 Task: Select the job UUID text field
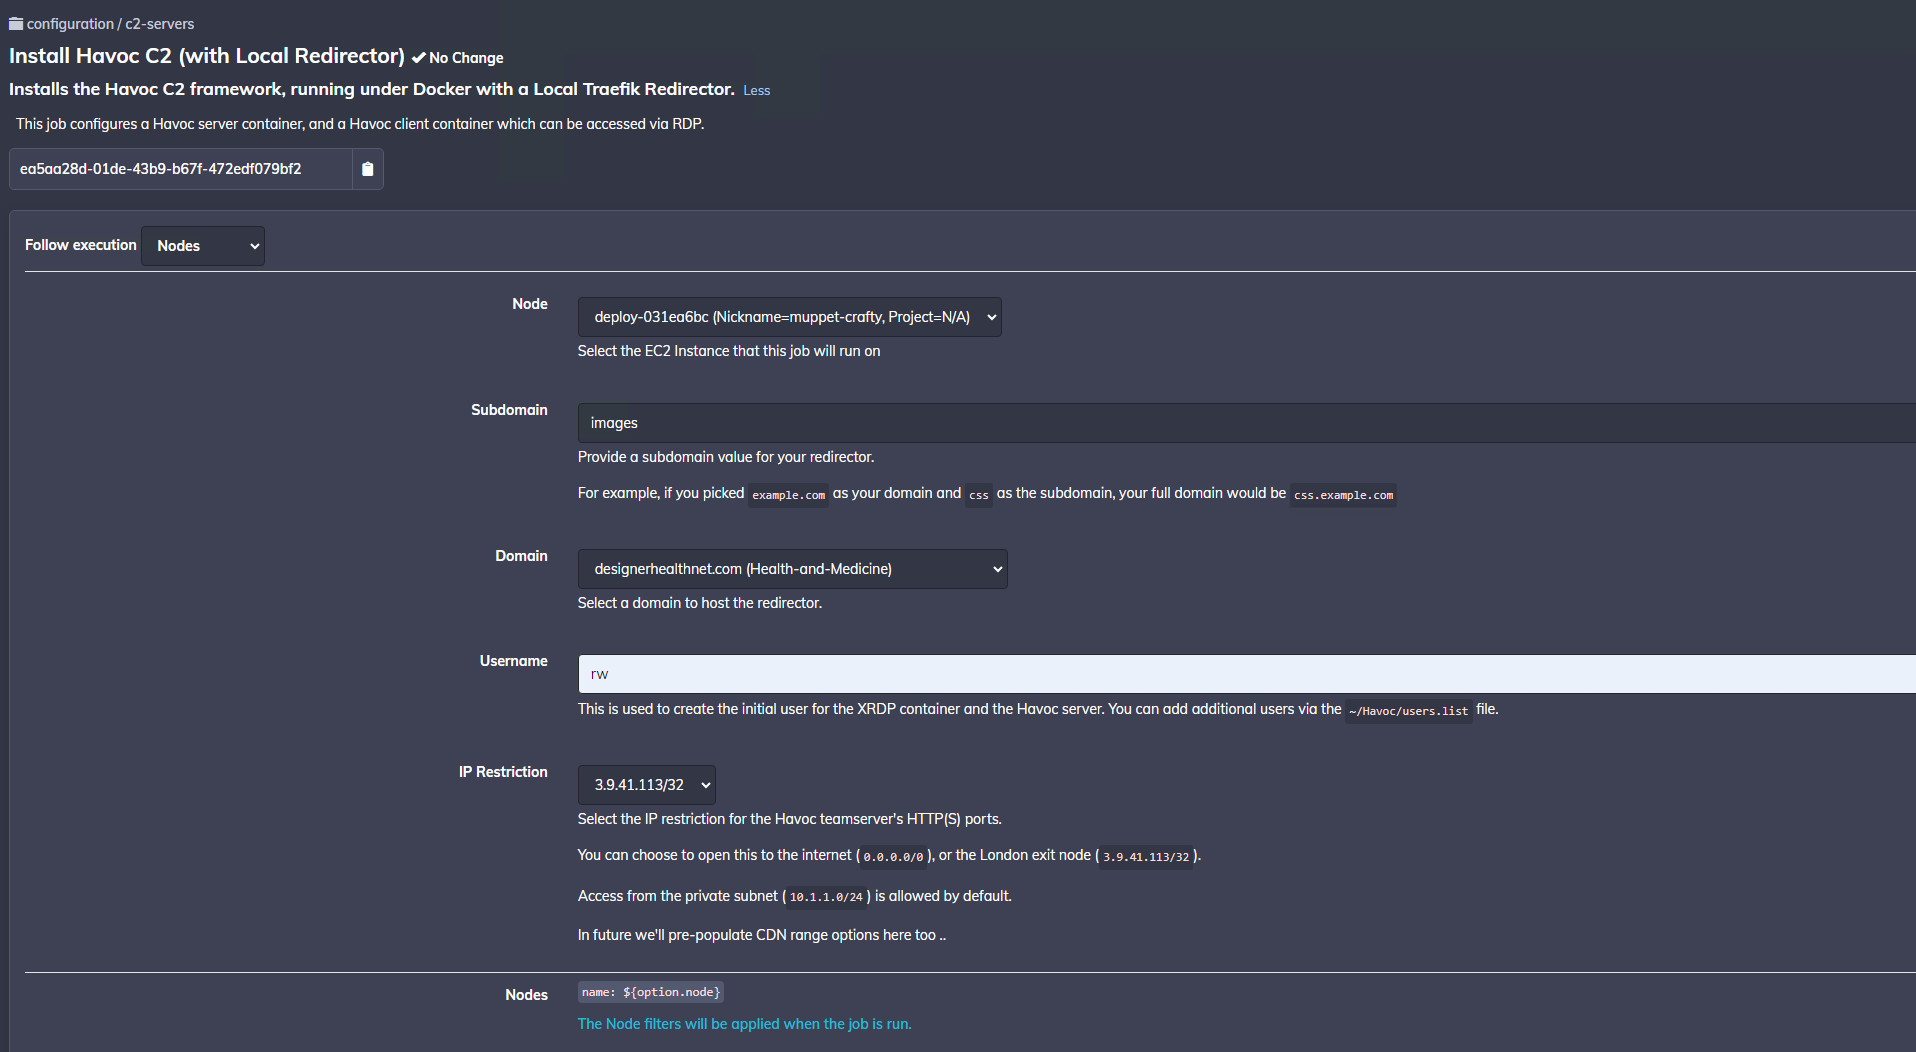pos(181,169)
